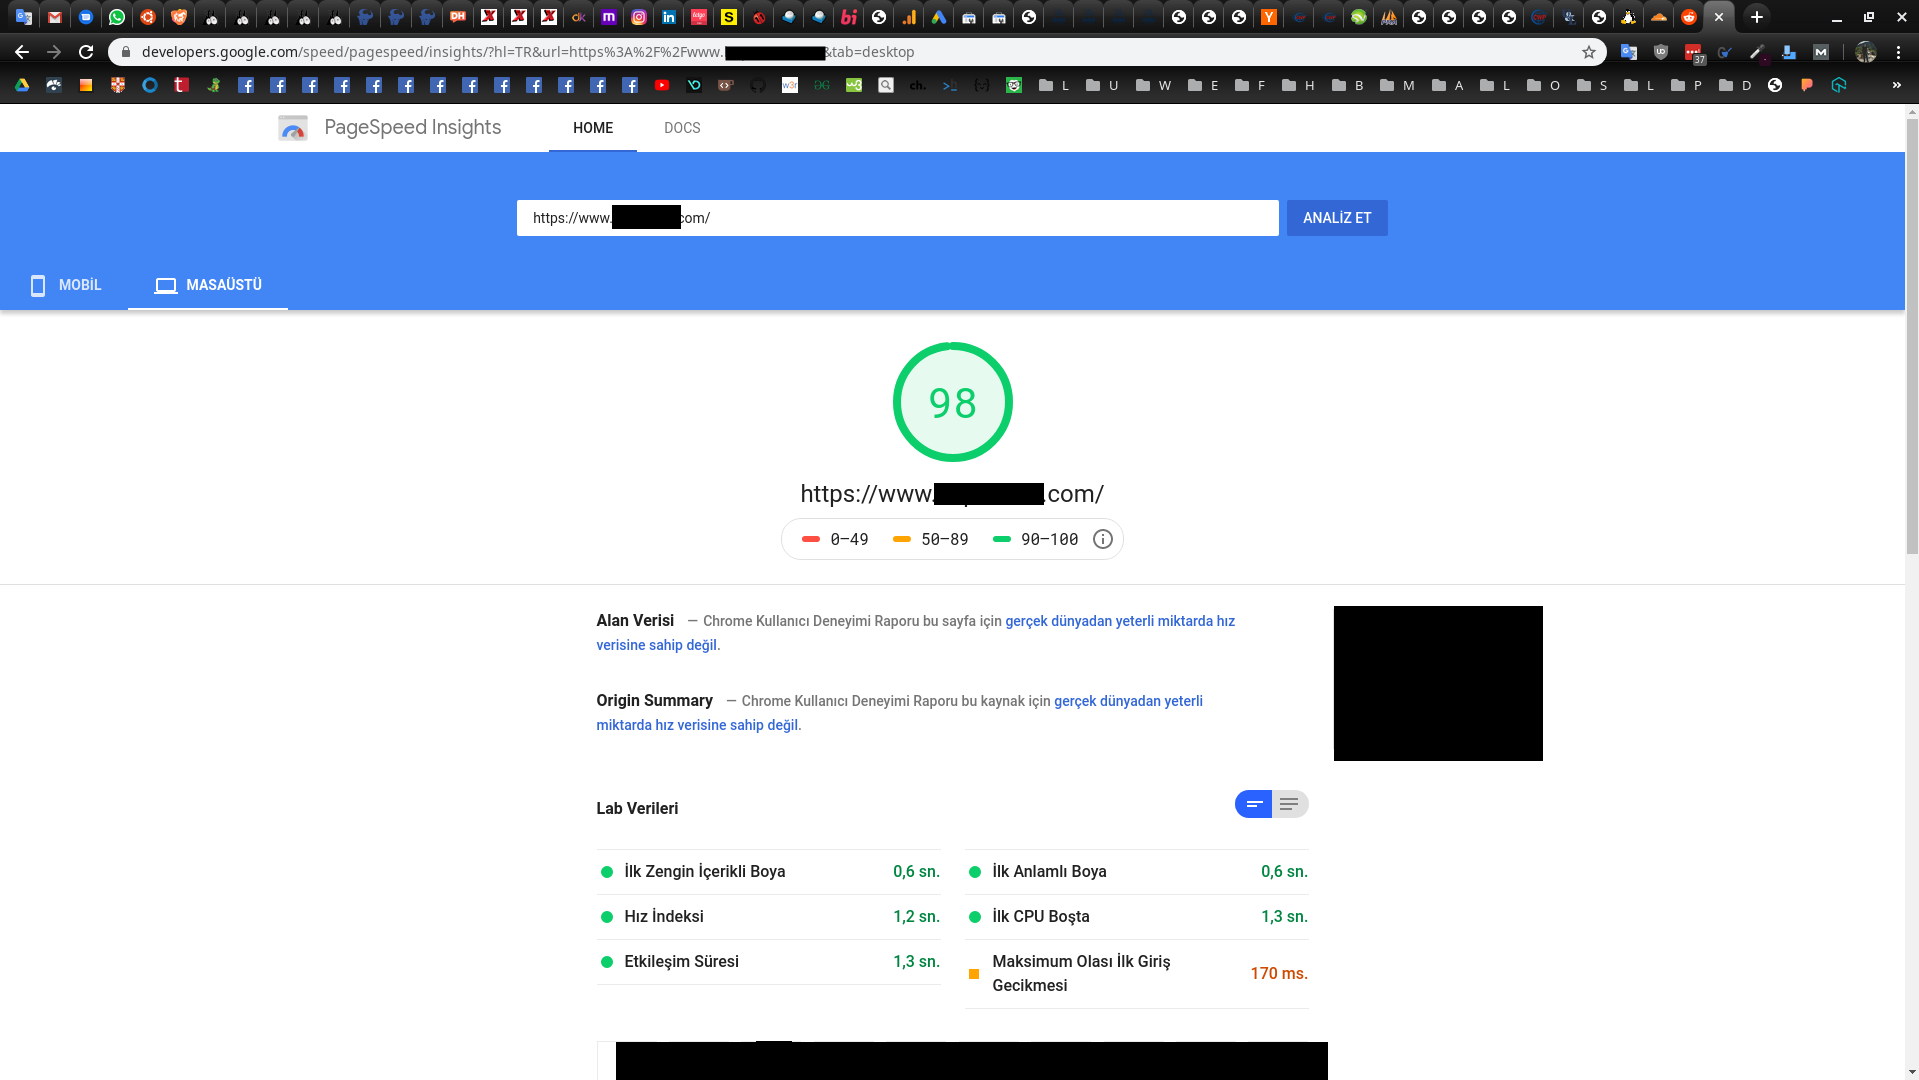This screenshot has height=1080, width=1919.
Task: Focus the URL input field
Action: pos(897,218)
